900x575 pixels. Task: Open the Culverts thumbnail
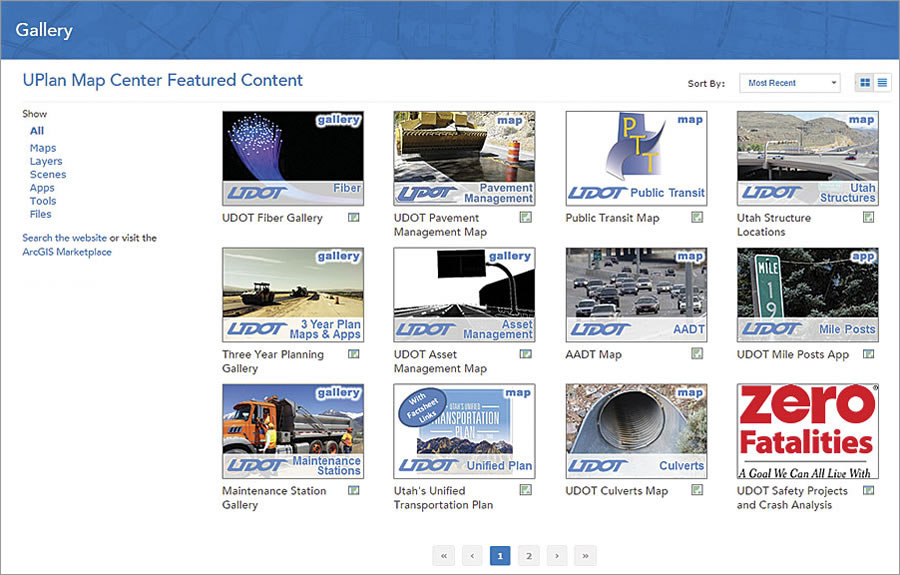click(x=636, y=432)
